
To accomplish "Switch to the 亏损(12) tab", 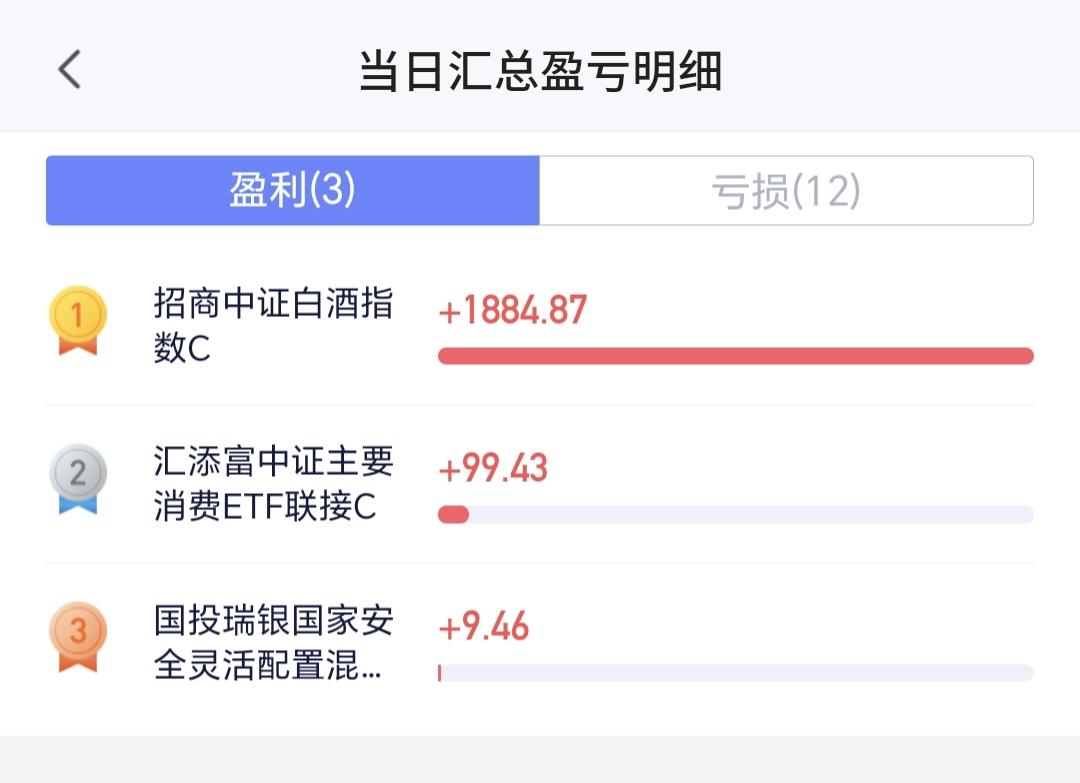I will pos(786,190).
